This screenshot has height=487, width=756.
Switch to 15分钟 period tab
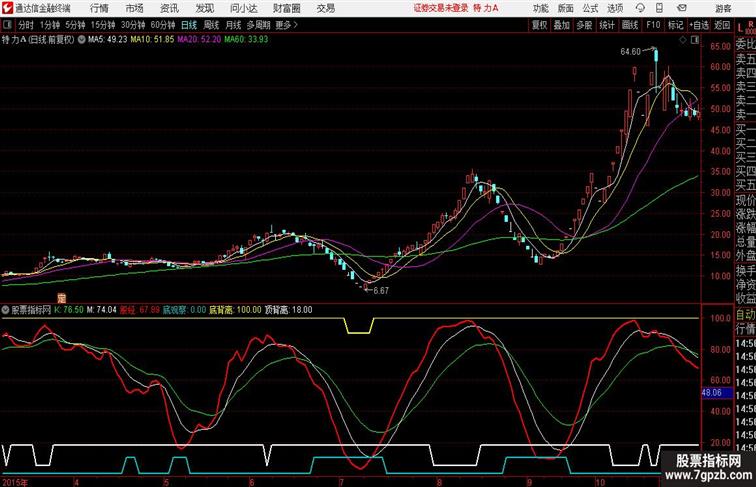103,25
